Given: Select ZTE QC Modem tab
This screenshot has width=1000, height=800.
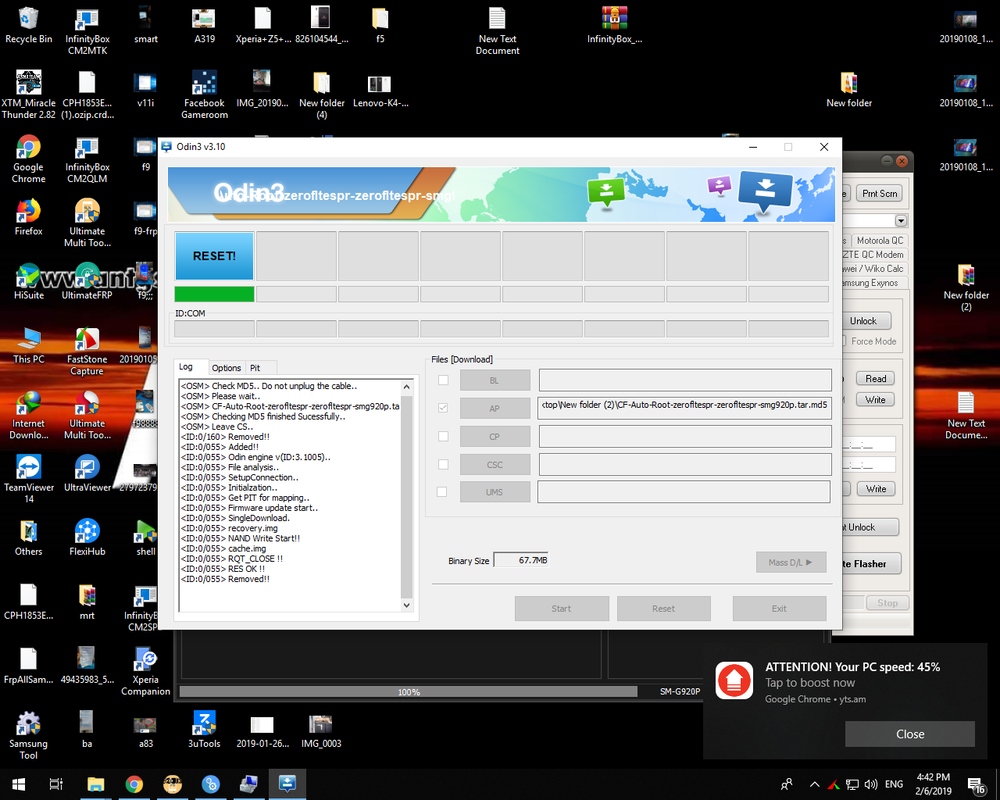Looking at the screenshot, I should click(x=874, y=255).
